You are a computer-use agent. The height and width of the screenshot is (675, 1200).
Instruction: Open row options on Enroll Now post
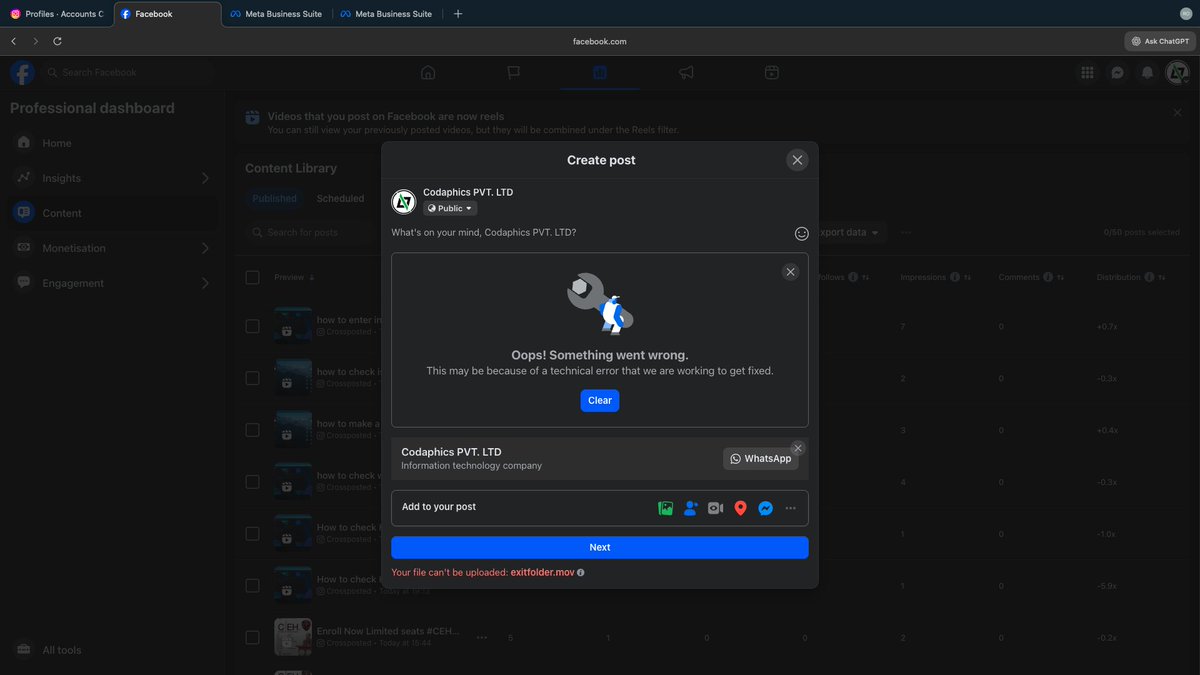481,637
